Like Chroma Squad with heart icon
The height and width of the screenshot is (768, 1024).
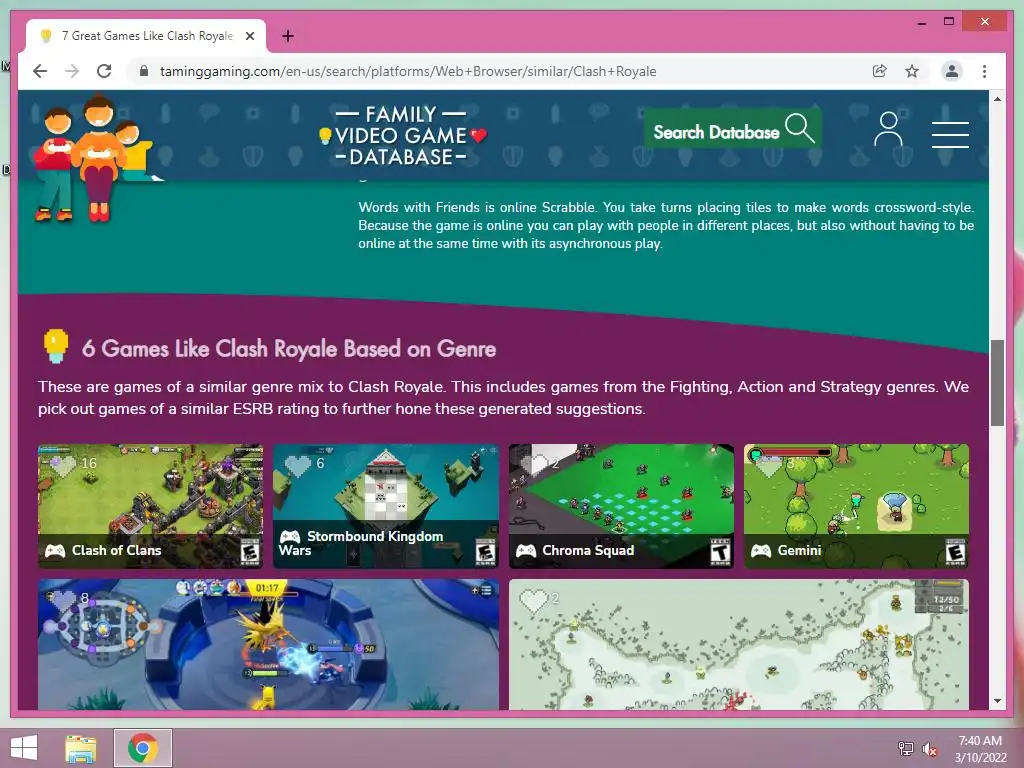click(x=534, y=465)
